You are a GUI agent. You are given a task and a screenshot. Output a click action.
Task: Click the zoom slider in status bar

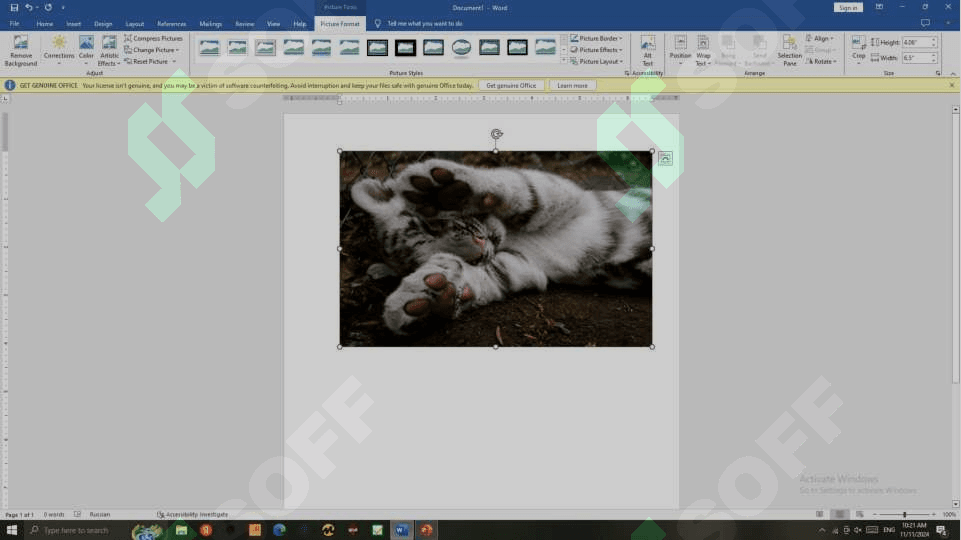coord(904,515)
